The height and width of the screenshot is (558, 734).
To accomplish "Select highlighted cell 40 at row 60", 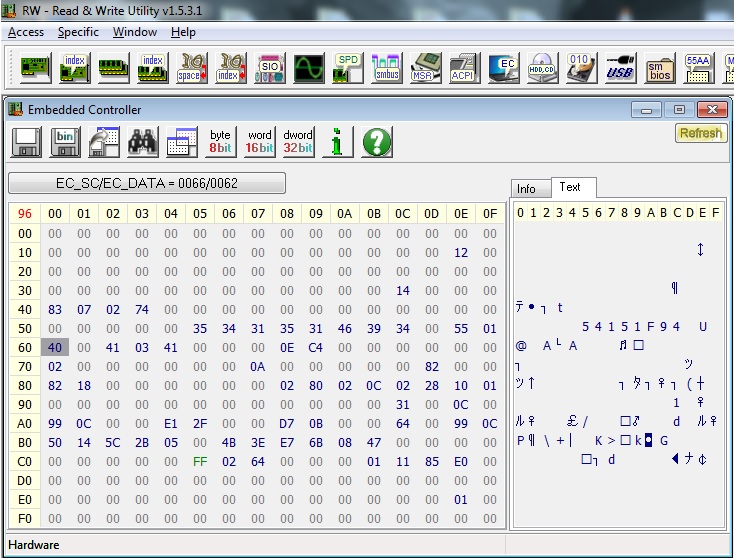I will (x=55, y=347).
